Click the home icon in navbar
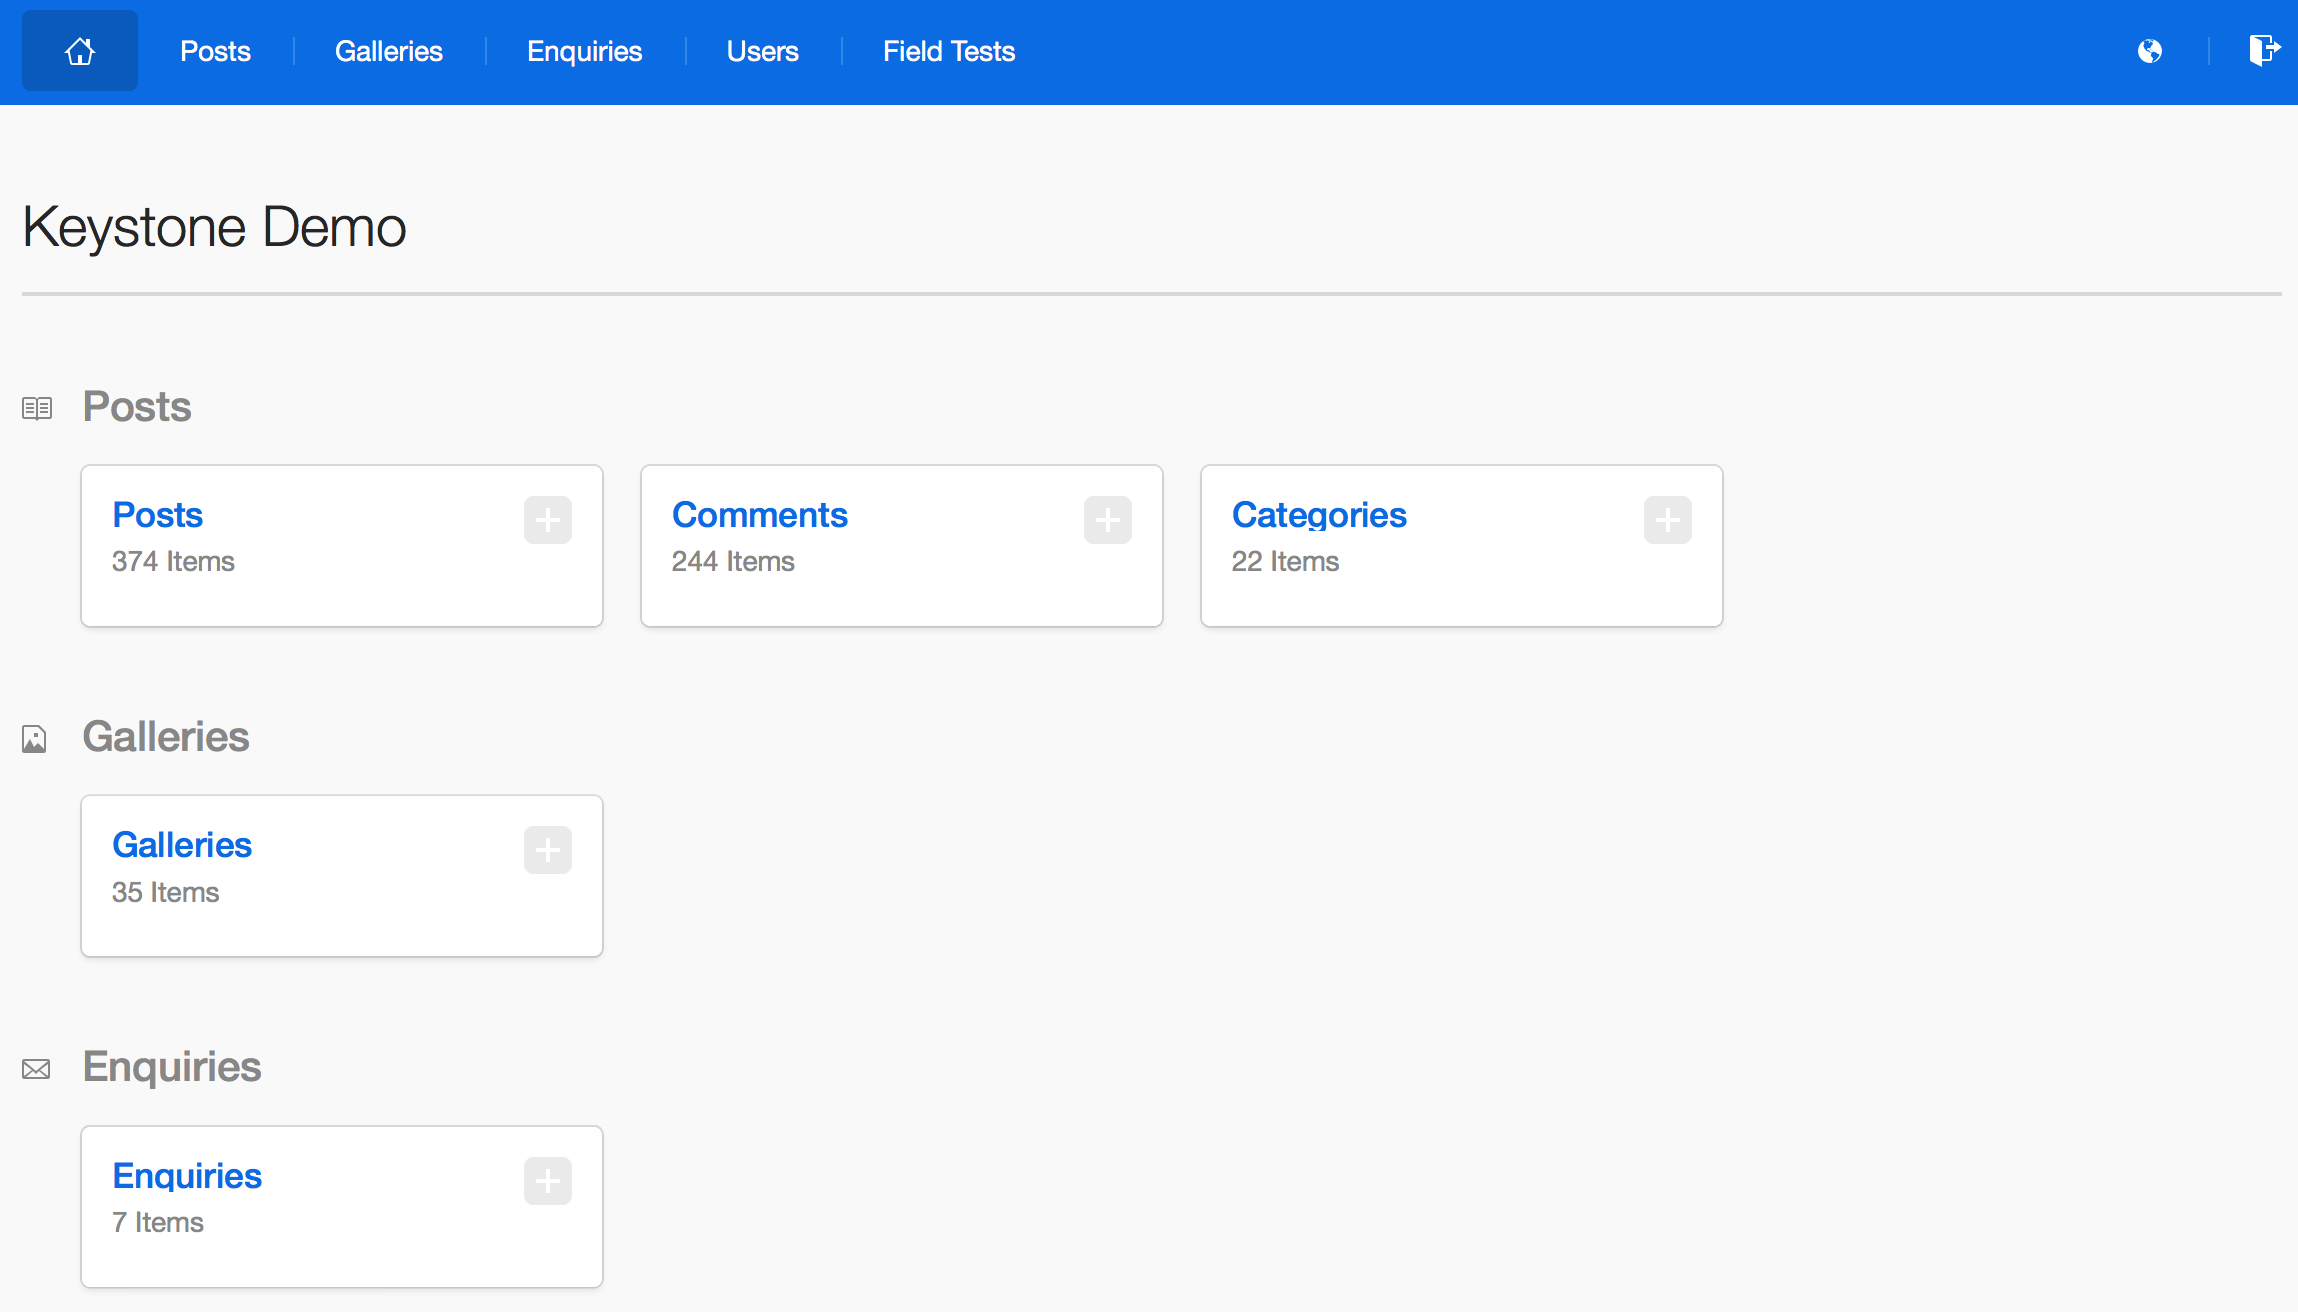Image resolution: width=2298 pixels, height=1312 pixels. click(x=80, y=51)
